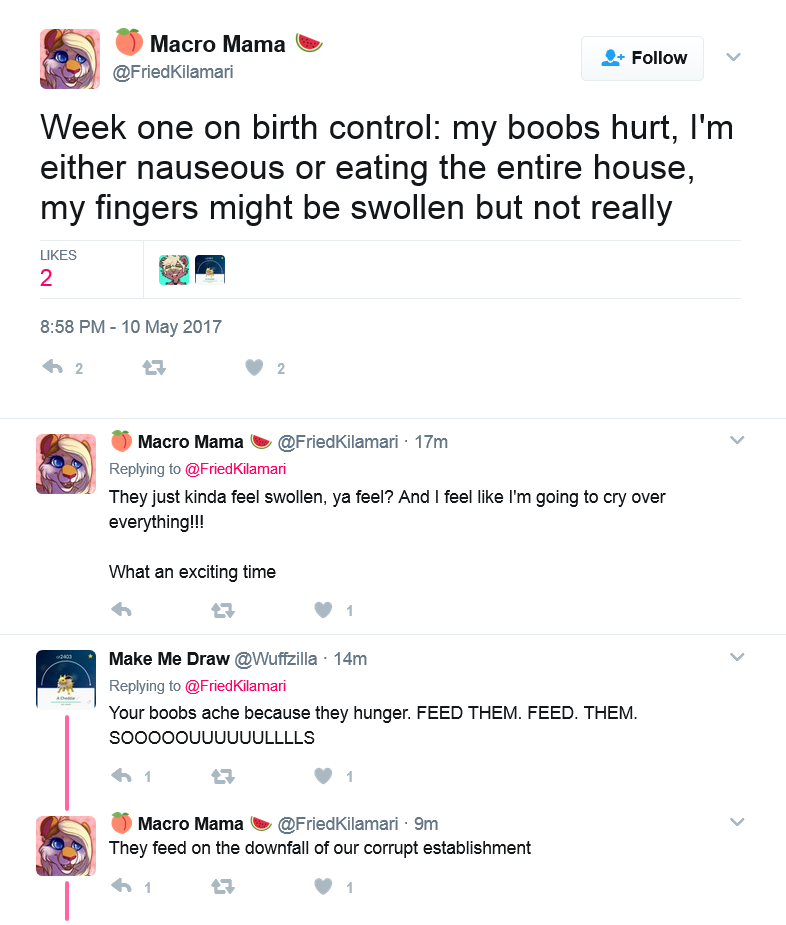The image size is (786, 925).
Task: Like the 'cry over everything' reply
Action: [323, 609]
